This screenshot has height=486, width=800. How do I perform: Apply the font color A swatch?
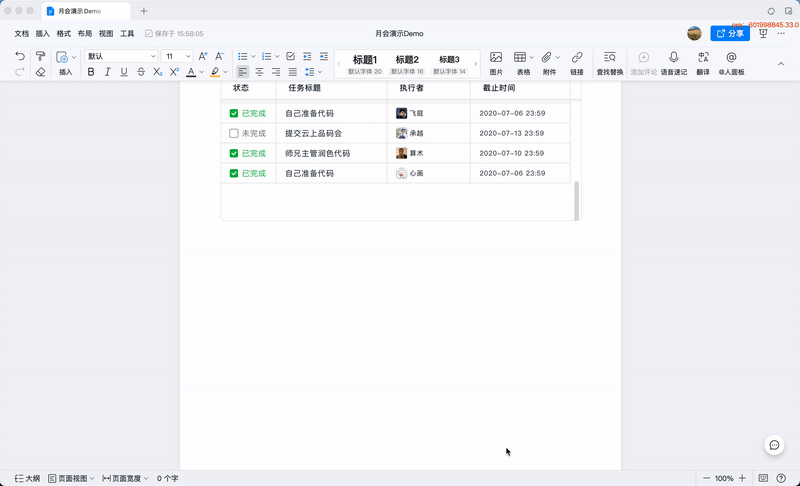(191, 72)
